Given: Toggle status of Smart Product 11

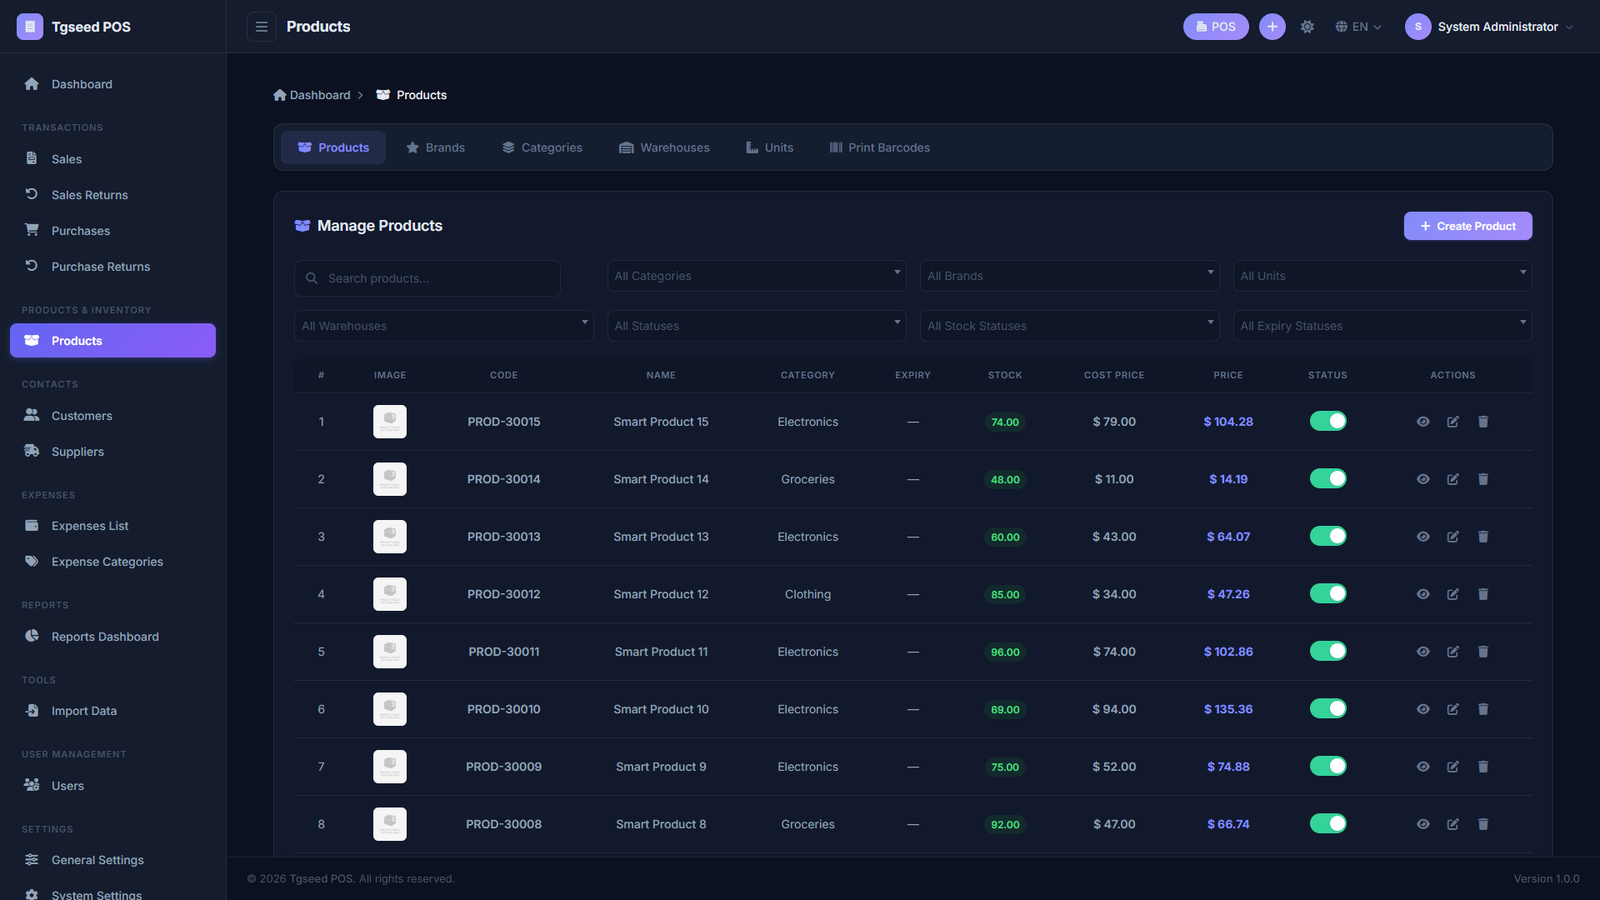Looking at the screenshot, I should coord(1328,651).
